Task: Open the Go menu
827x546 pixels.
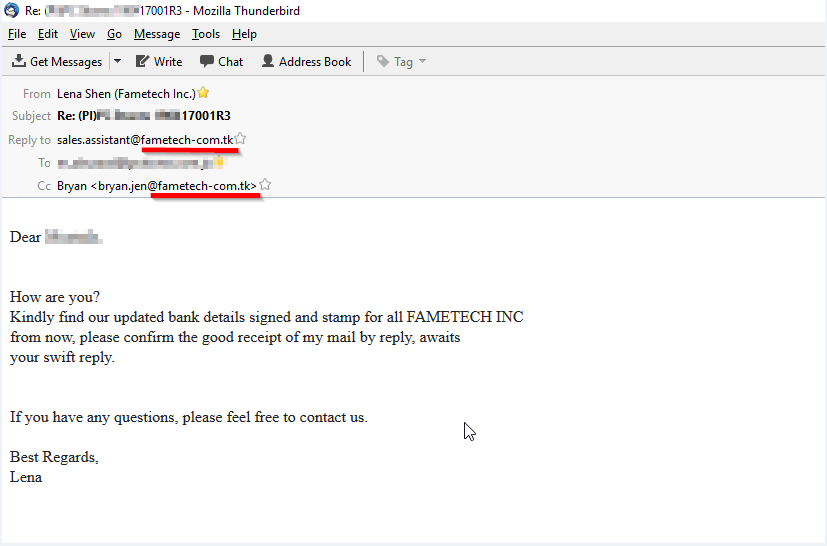Action: pyautogui.click(x=114, y=34)
